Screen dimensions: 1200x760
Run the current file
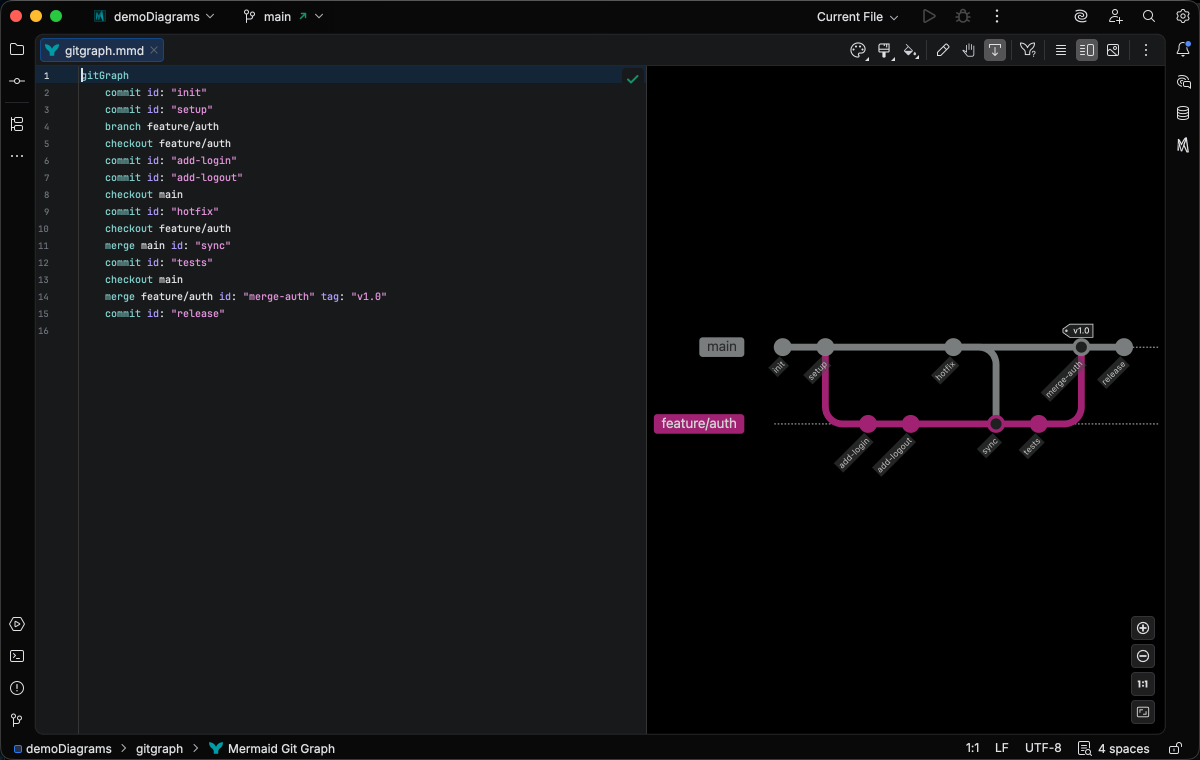pos(929,16)
